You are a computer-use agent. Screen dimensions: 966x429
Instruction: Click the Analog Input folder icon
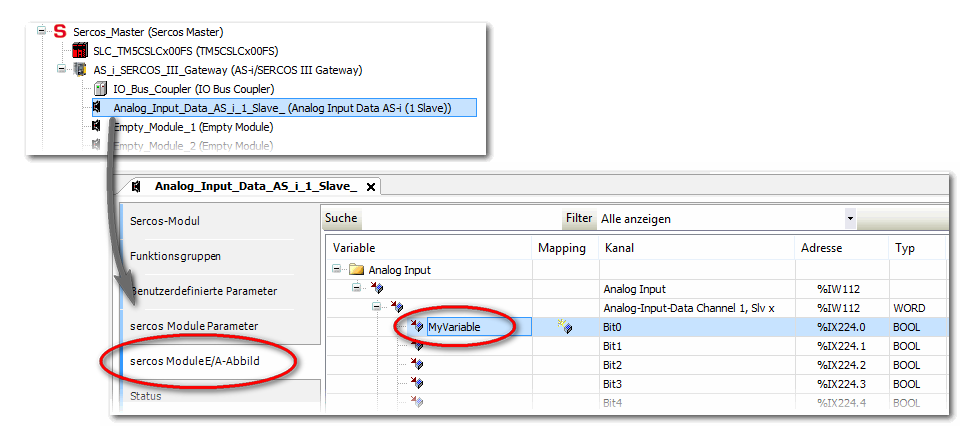(355, 269)
